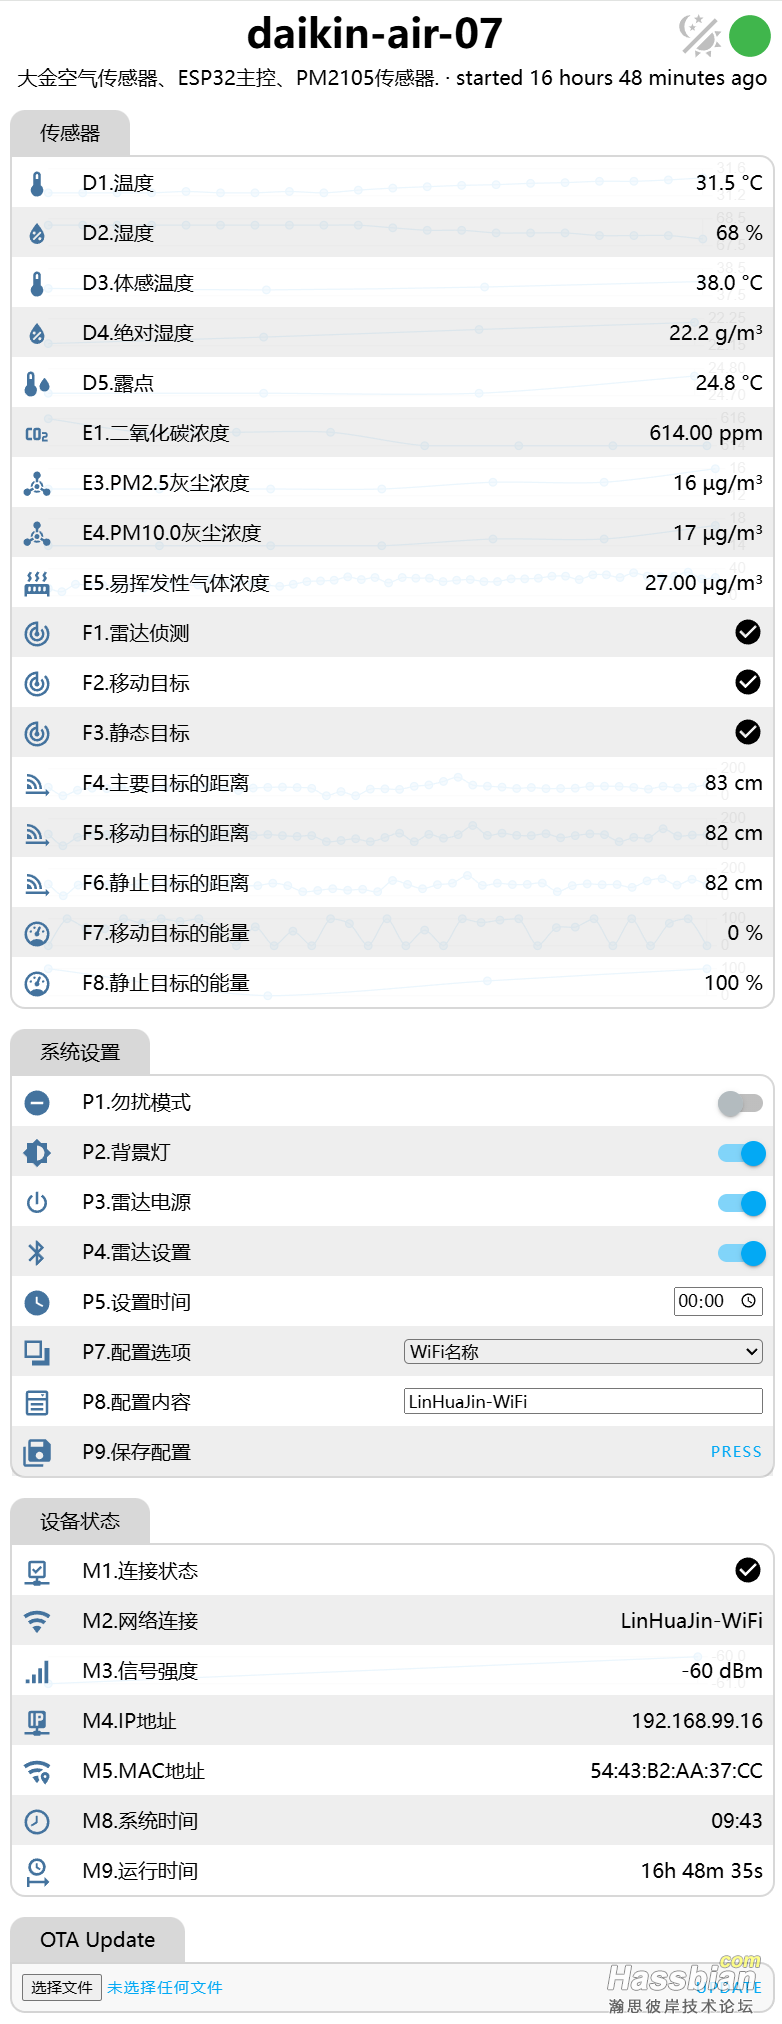
Task: Turn off the P2.背景灯 switch
Action: pos(742,1153)
